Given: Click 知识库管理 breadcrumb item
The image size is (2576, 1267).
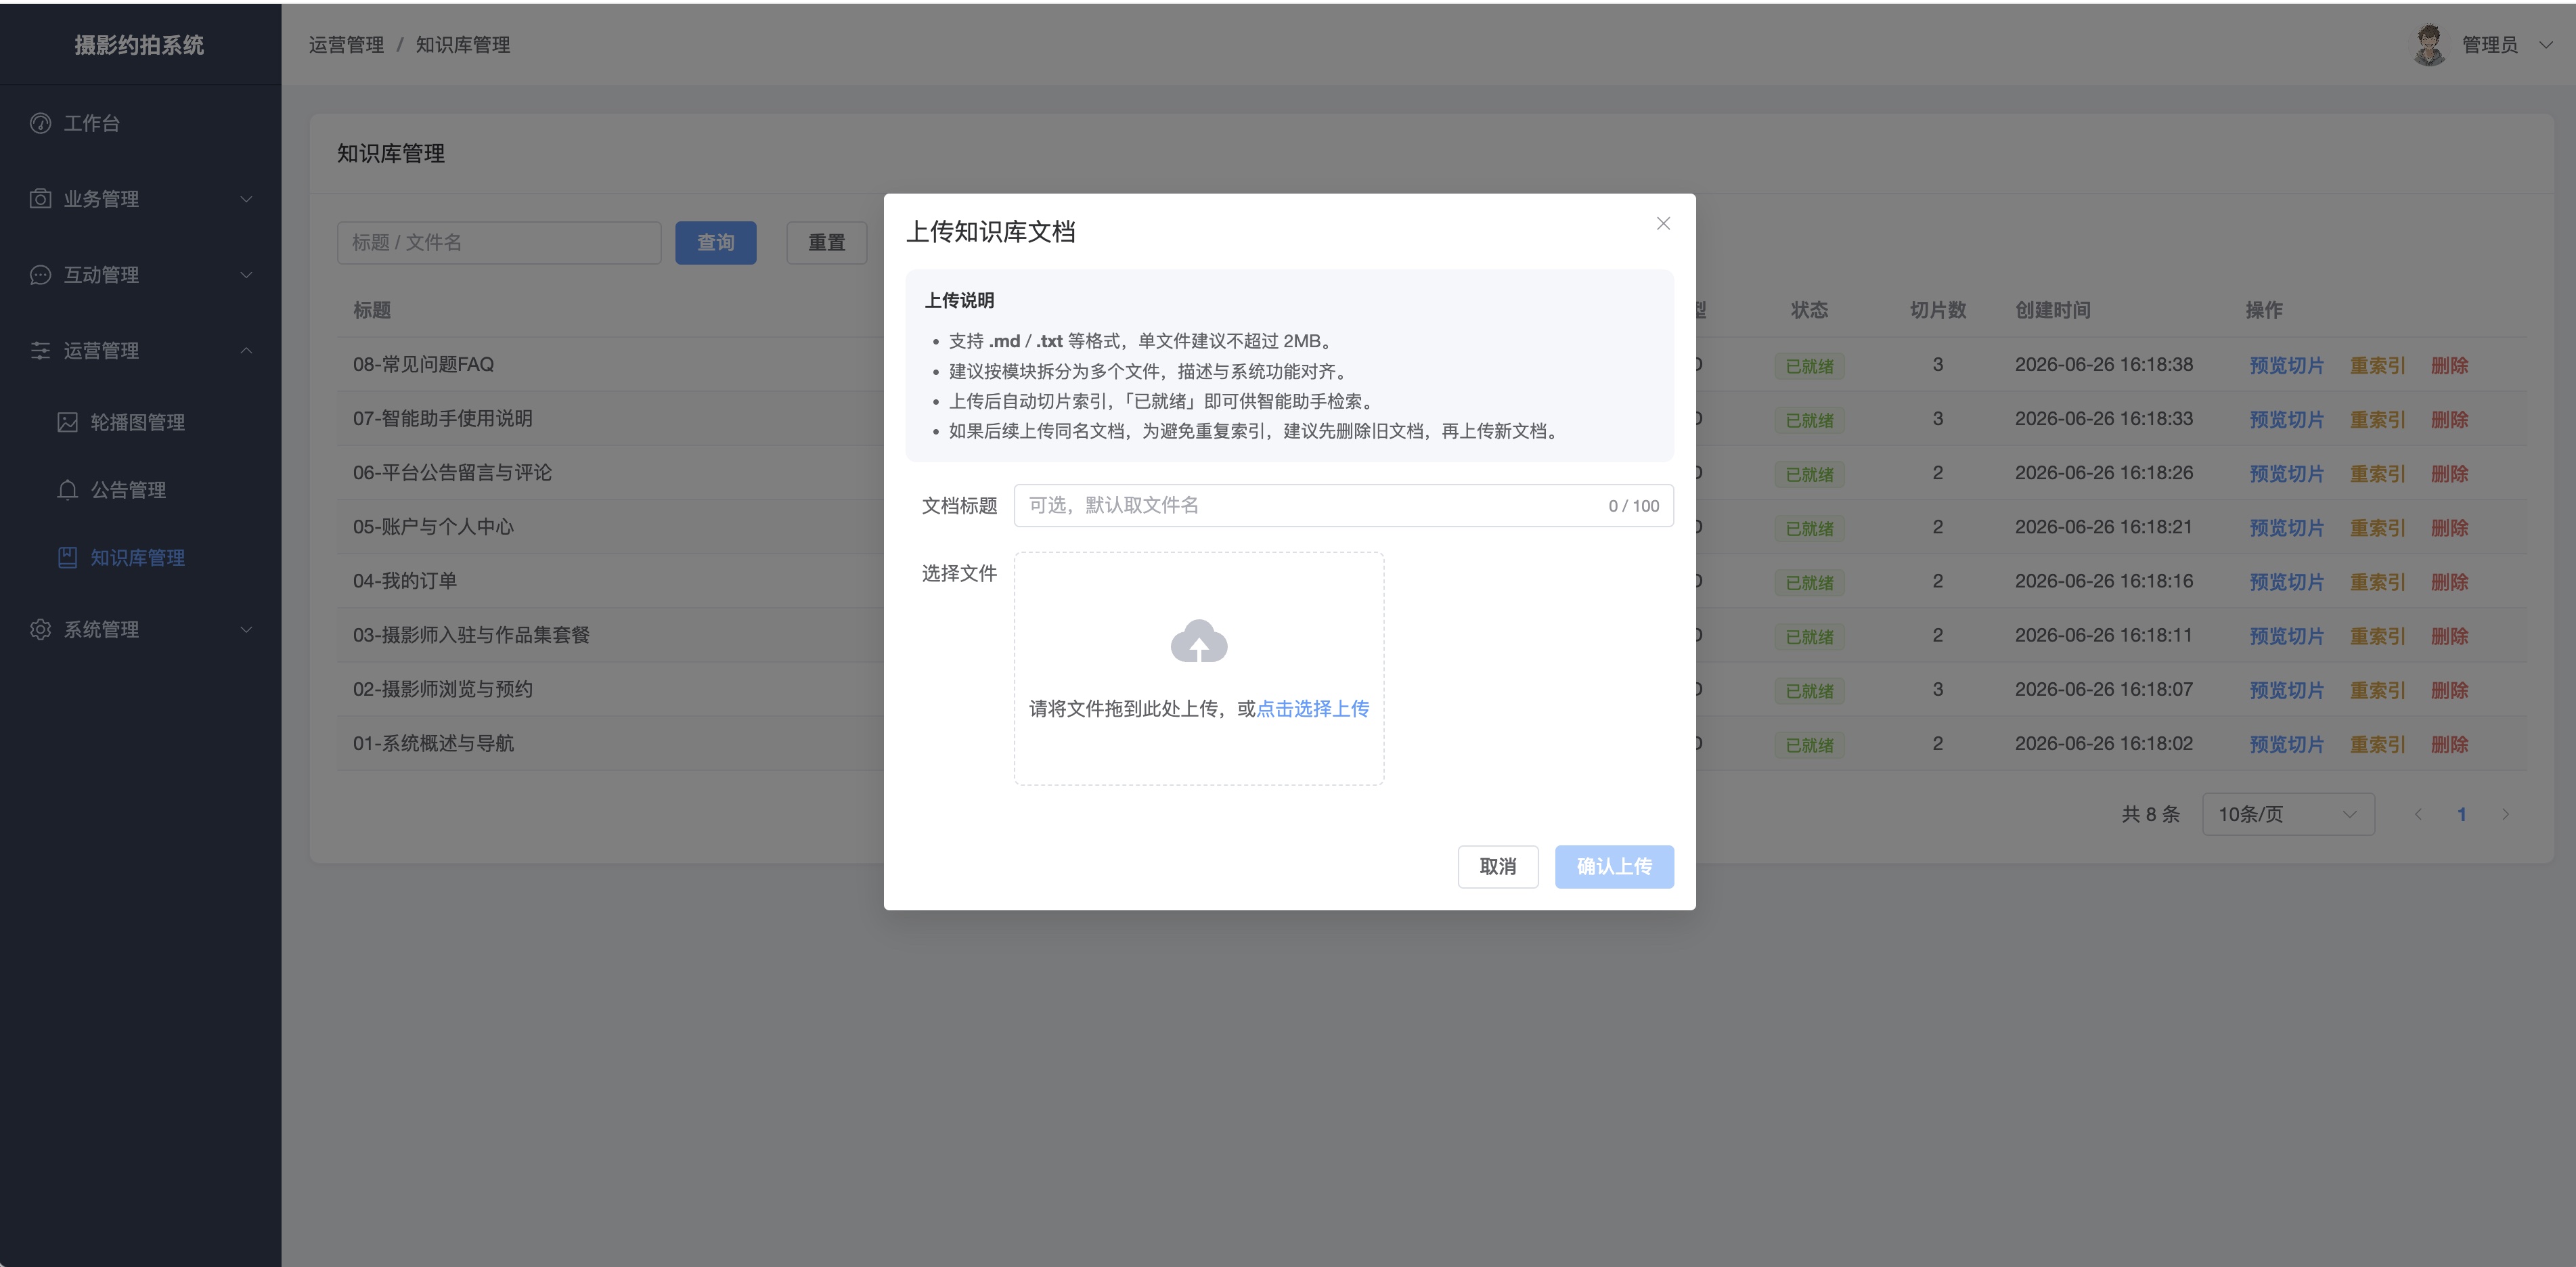Looking at the screenshot, I should [463, 45].
